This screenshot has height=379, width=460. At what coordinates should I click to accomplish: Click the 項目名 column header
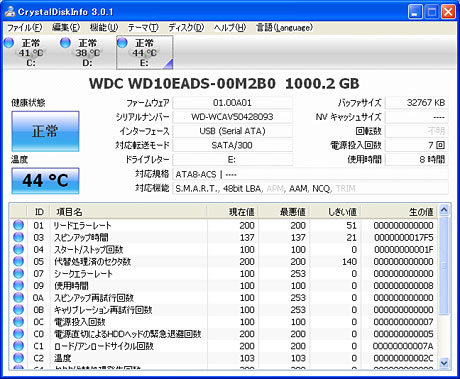point(128,212)
